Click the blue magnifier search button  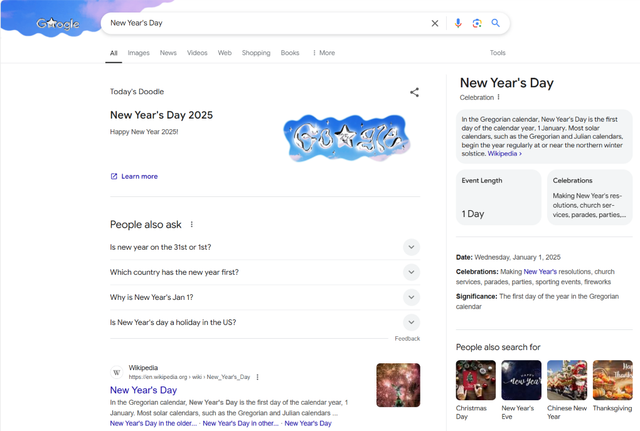click(x=496, y=23)
